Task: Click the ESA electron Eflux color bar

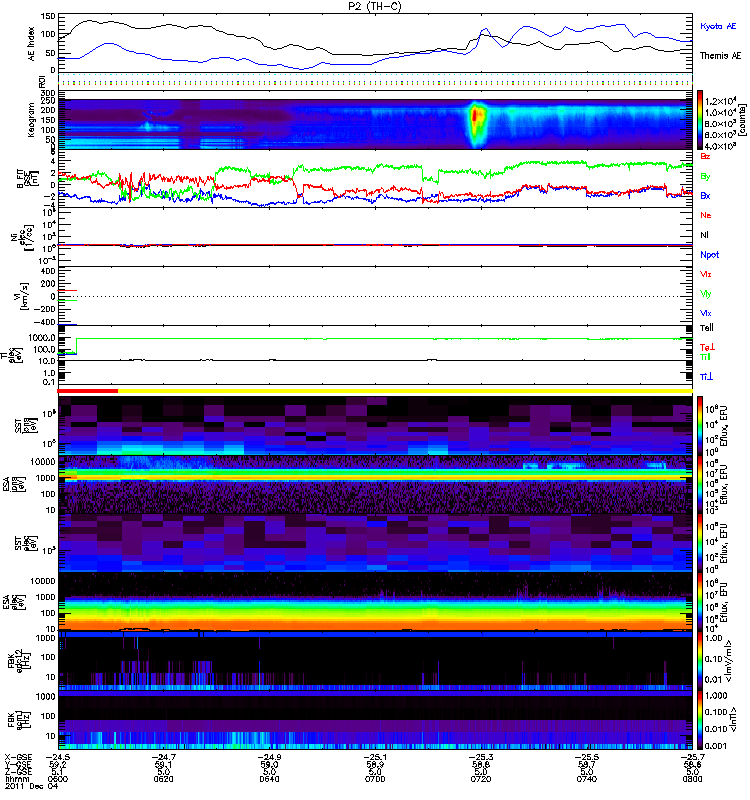Action: pyautogui.click(x=700, y=602)
